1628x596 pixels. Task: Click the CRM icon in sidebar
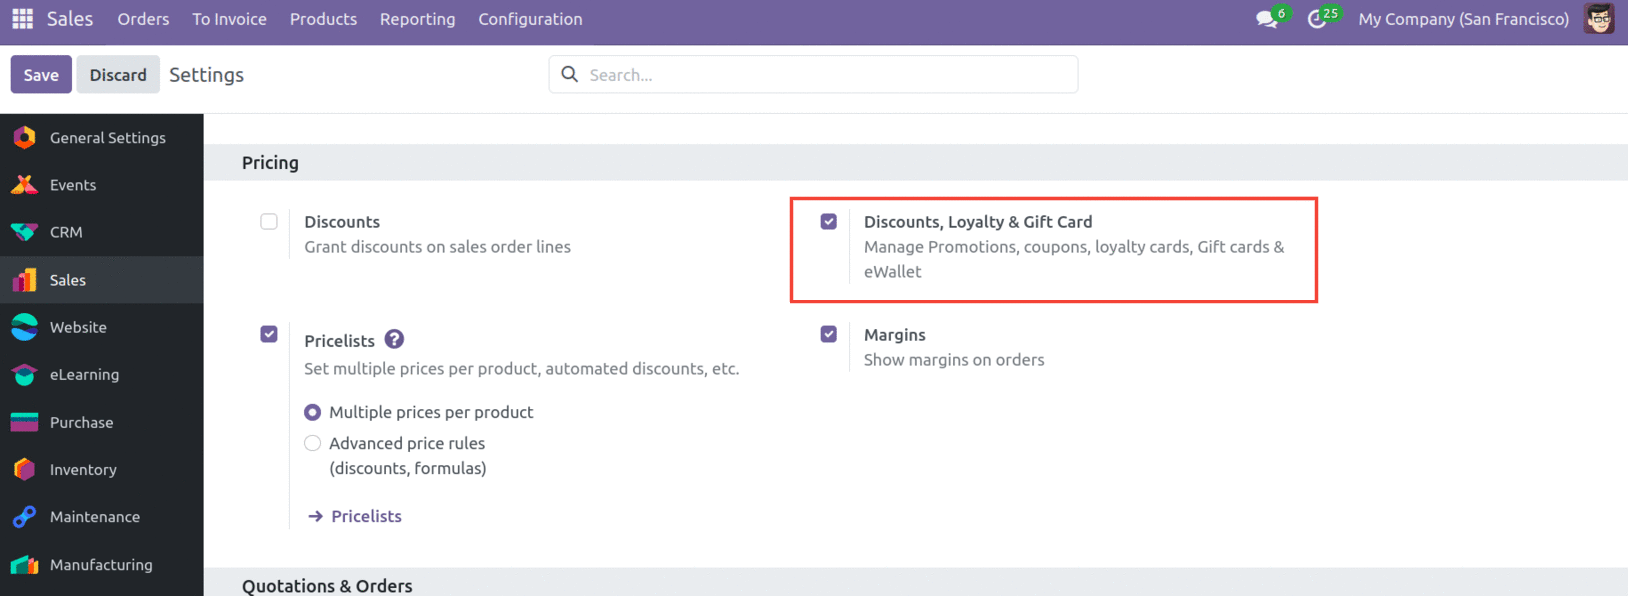click(25, 232)
